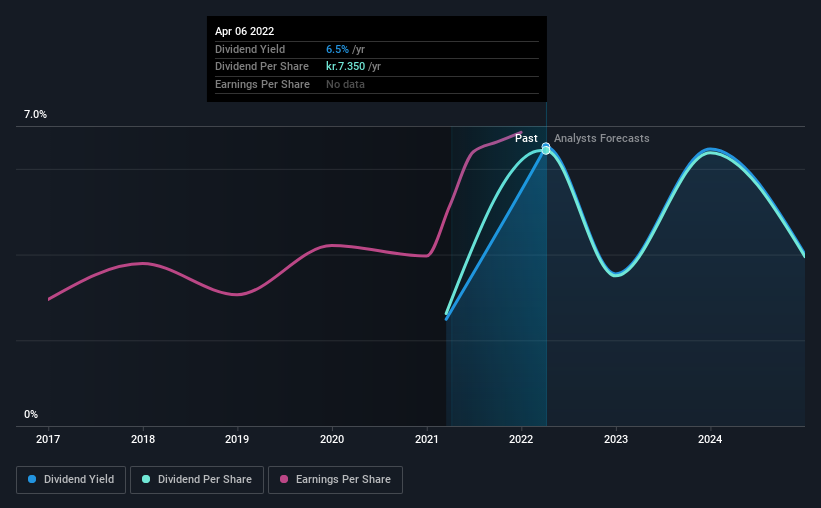Screen dimensions: 821x508
Task: Select the 2020 label on the x-axis
Action: (332, 439)
